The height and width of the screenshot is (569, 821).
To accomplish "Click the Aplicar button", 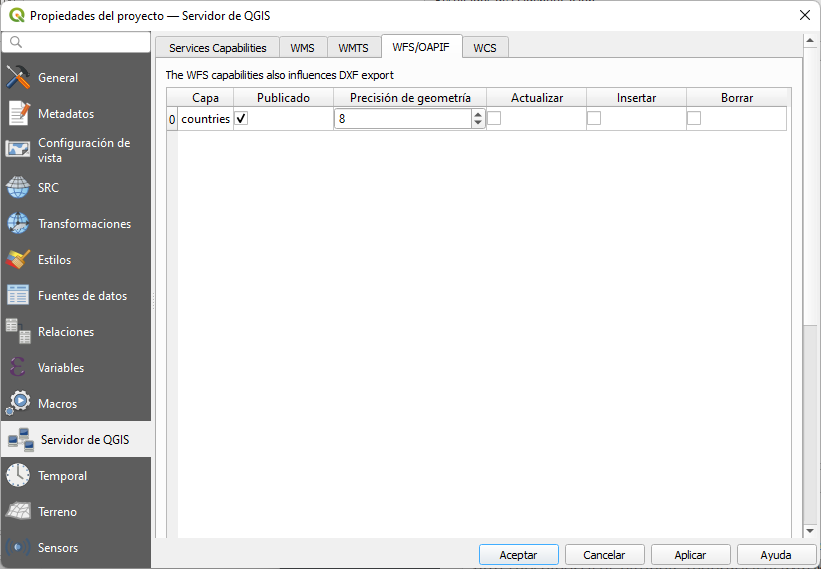I will click(x=690, y=555).
